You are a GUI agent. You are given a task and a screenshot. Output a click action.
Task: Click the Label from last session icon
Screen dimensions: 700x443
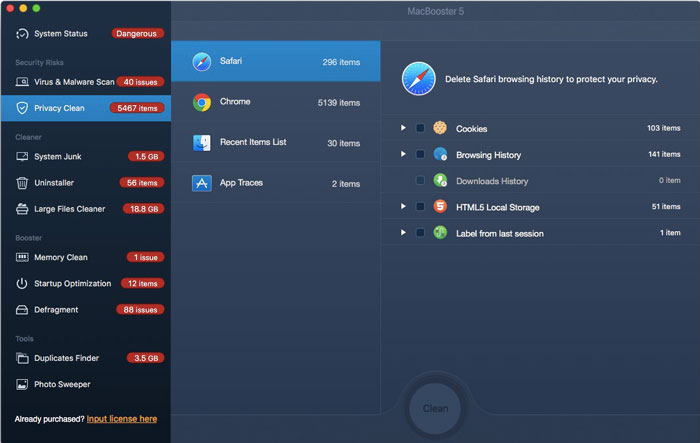tap(440, 233)
